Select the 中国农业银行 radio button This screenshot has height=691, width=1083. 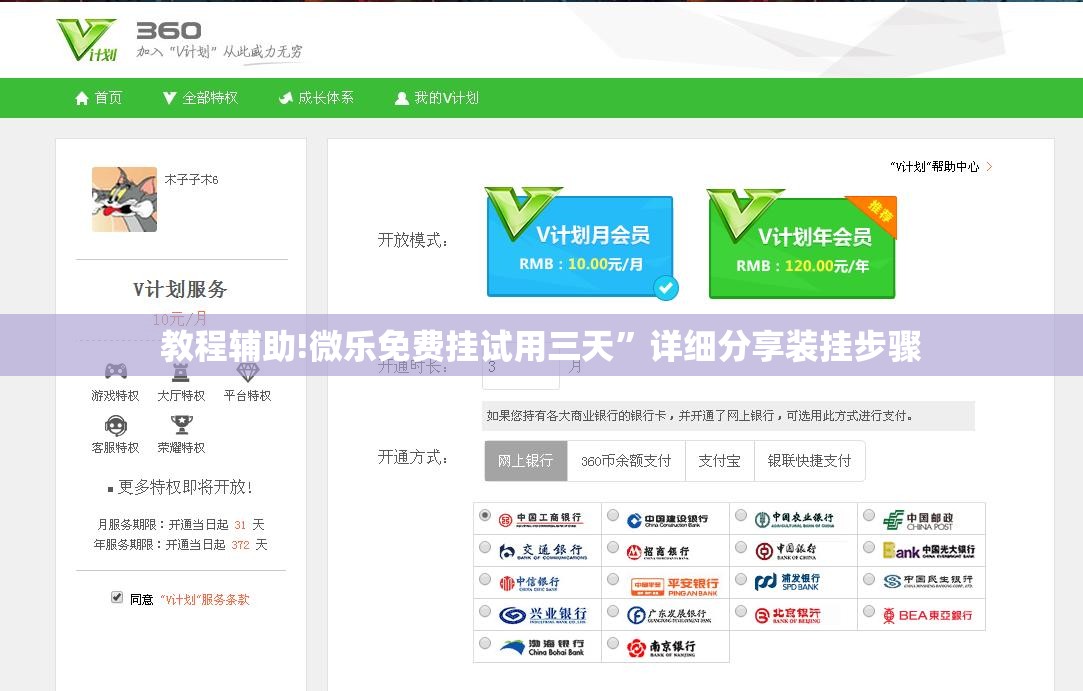(740, 515)
